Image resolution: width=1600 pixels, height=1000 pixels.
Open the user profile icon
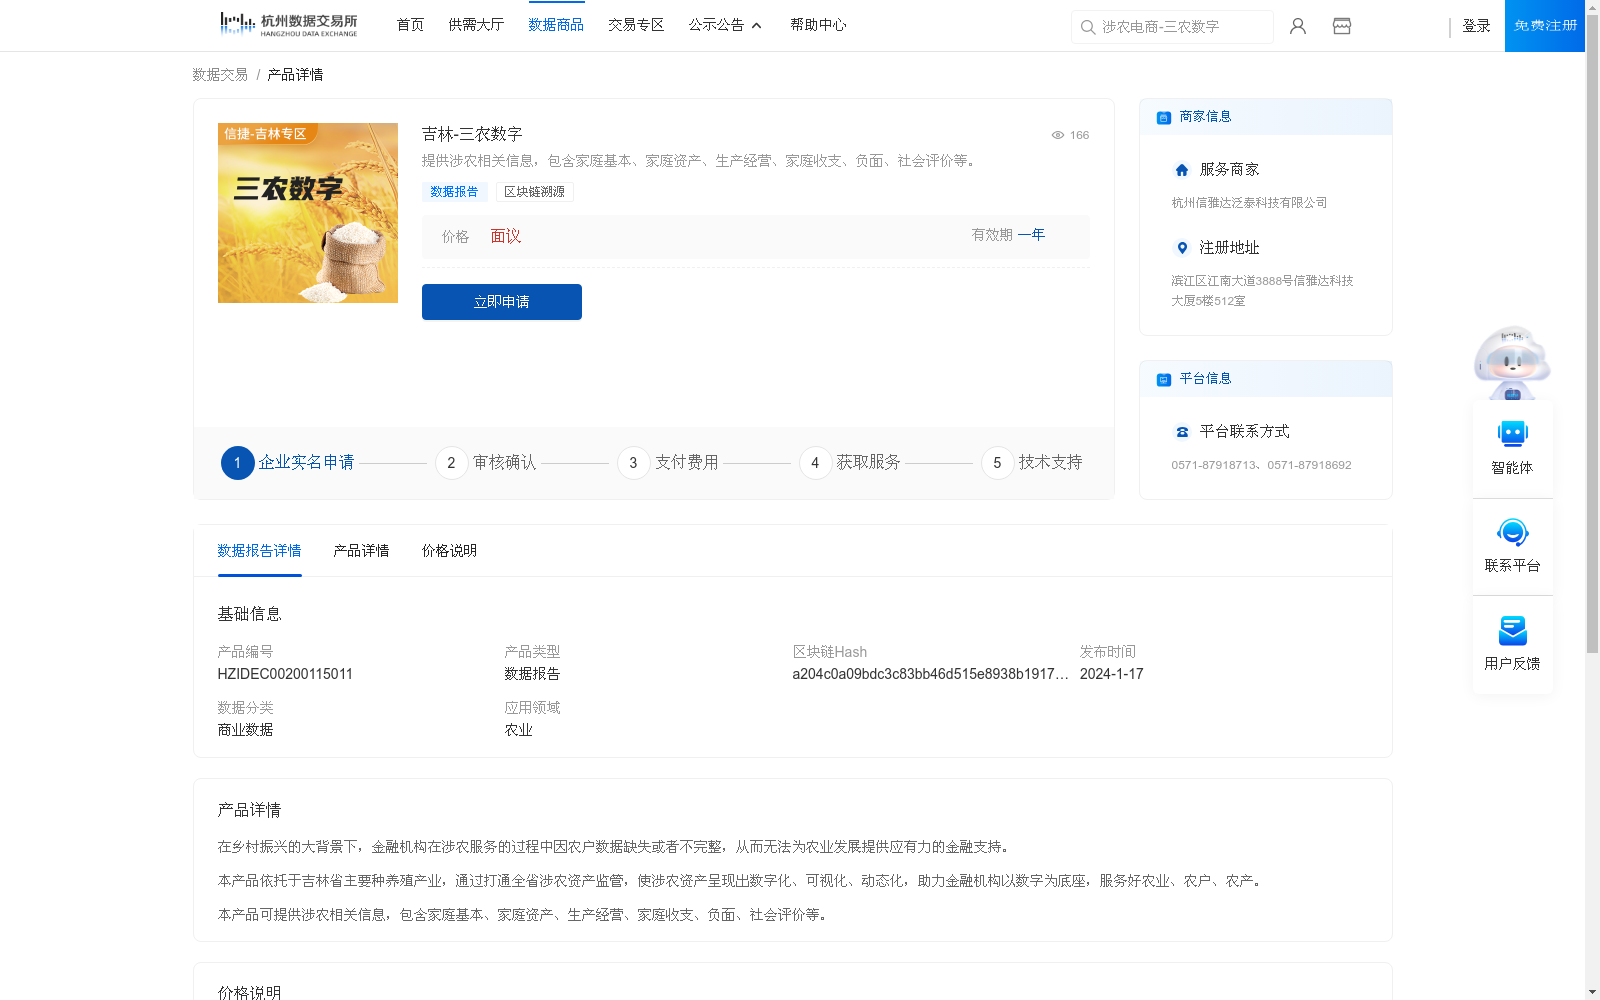point(1298,26)
